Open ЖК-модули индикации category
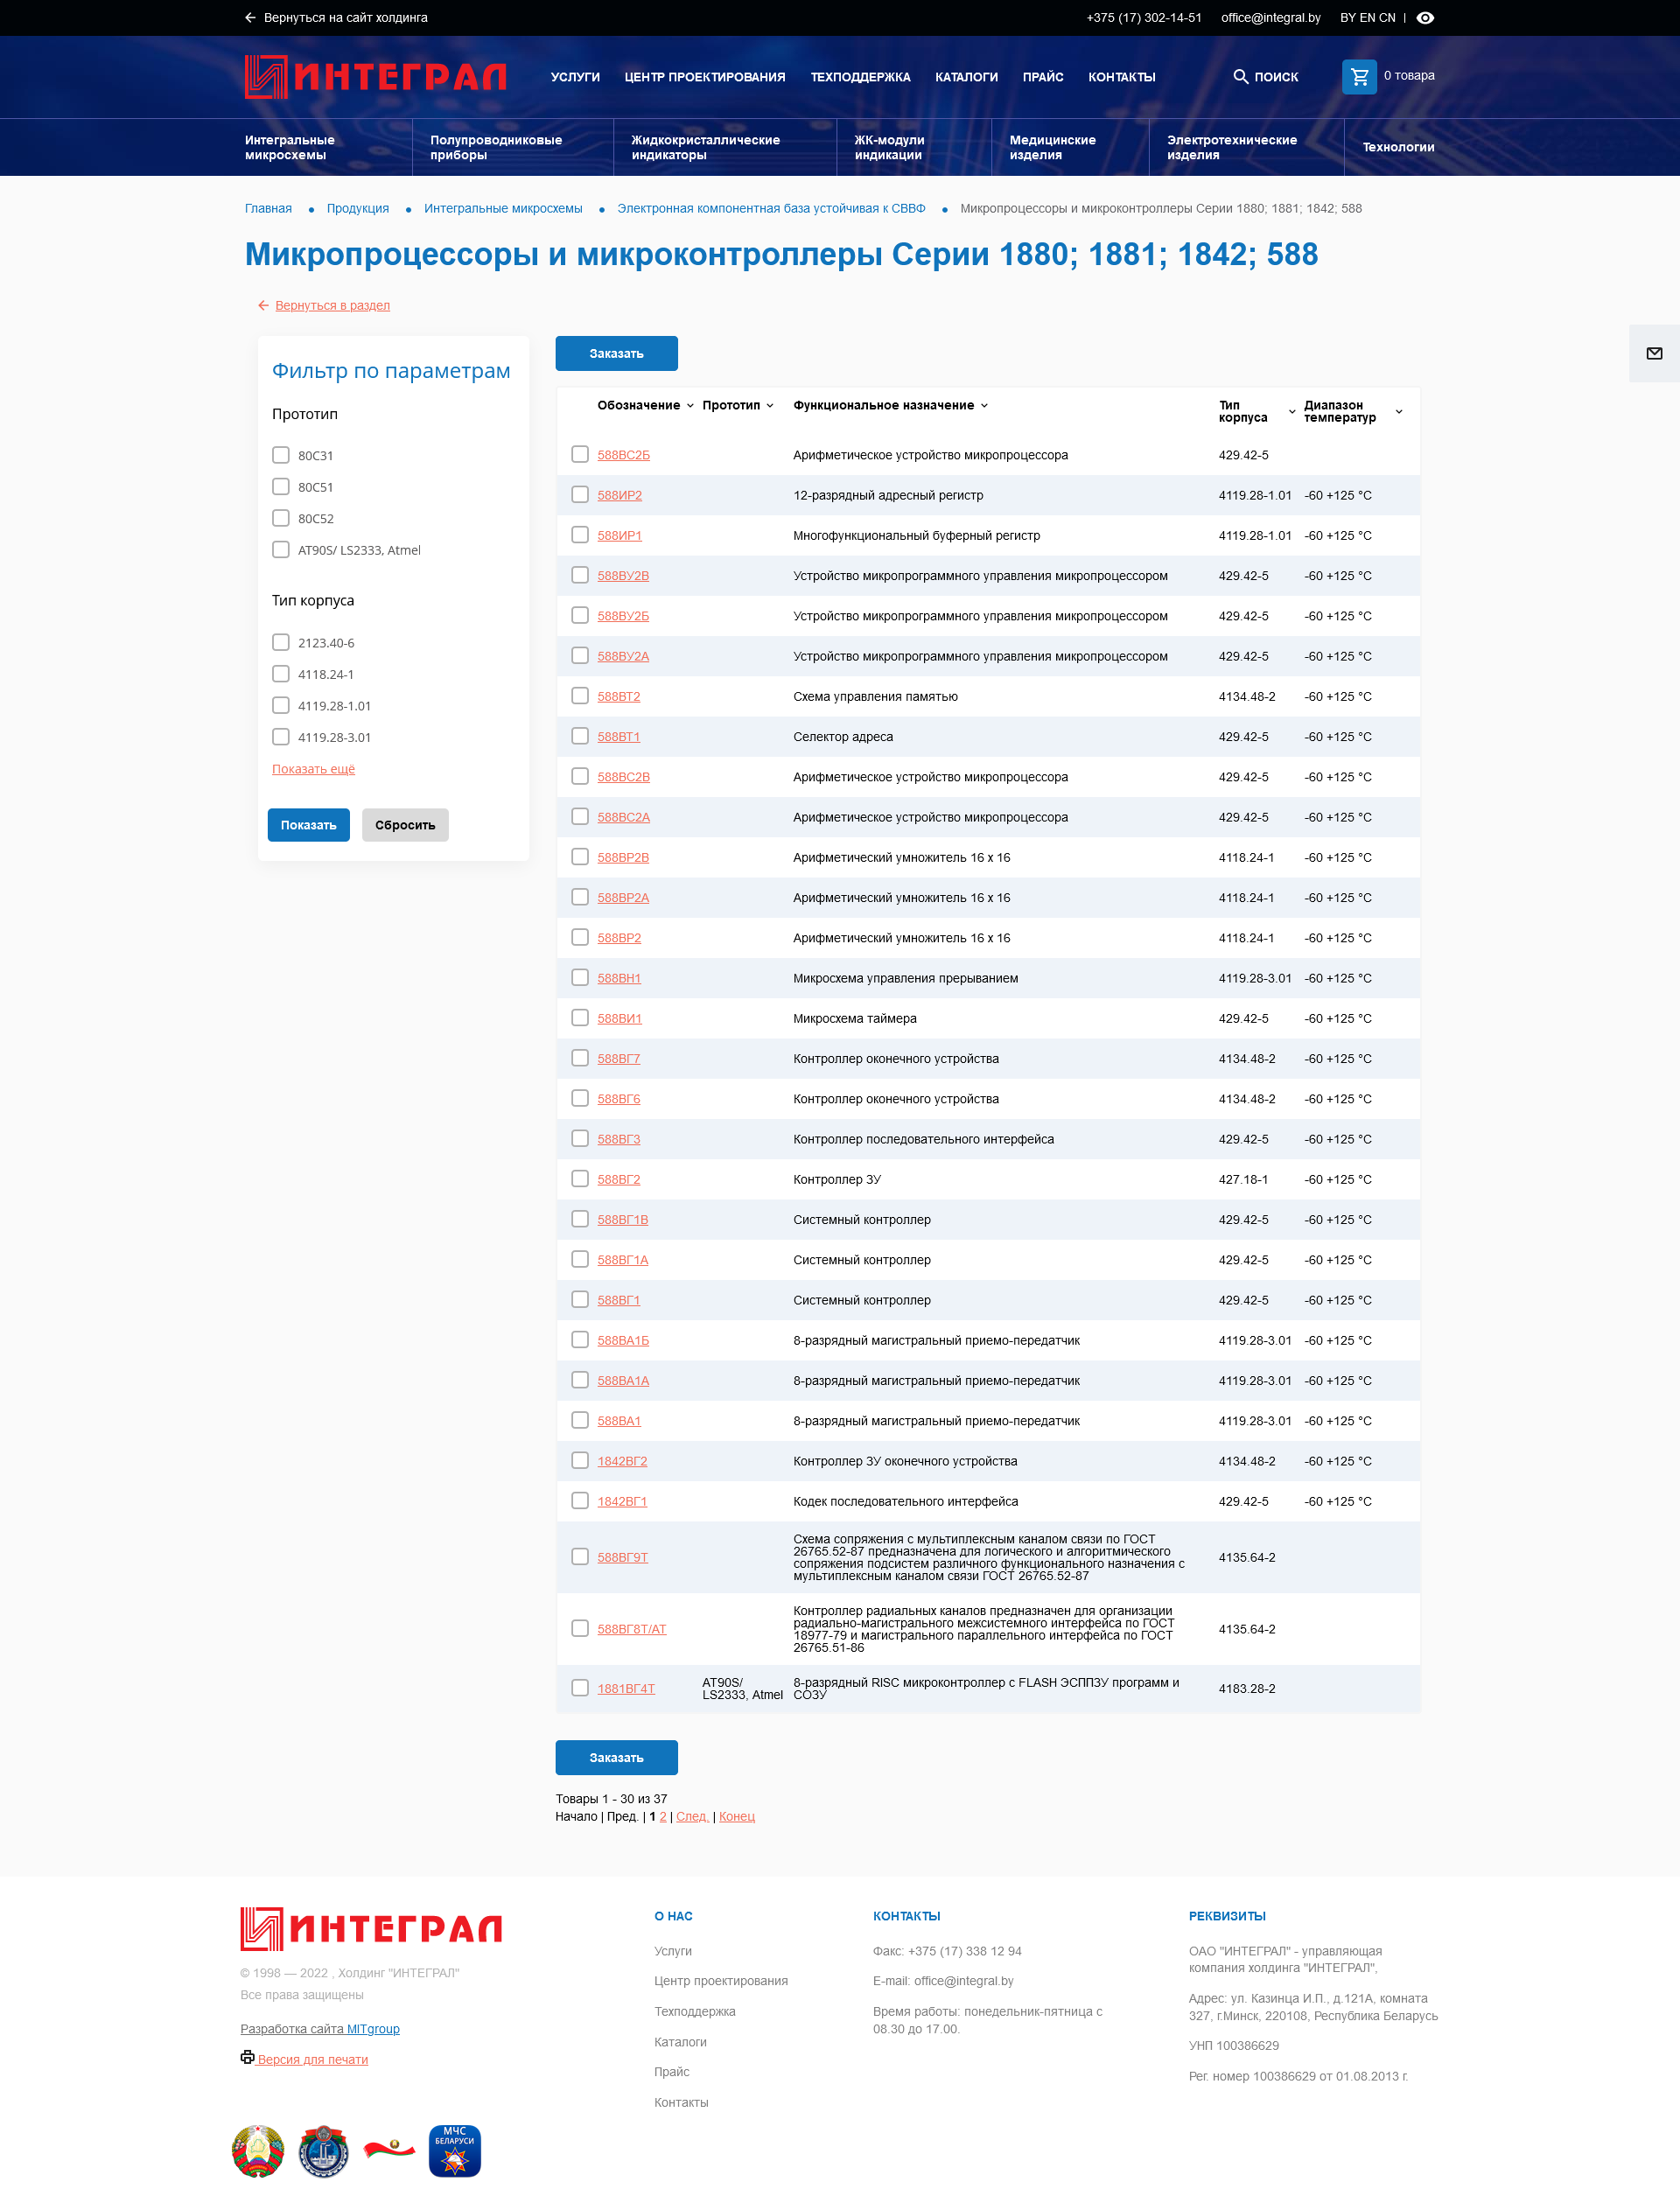Screen dimensions: 1680x2210 889,147
